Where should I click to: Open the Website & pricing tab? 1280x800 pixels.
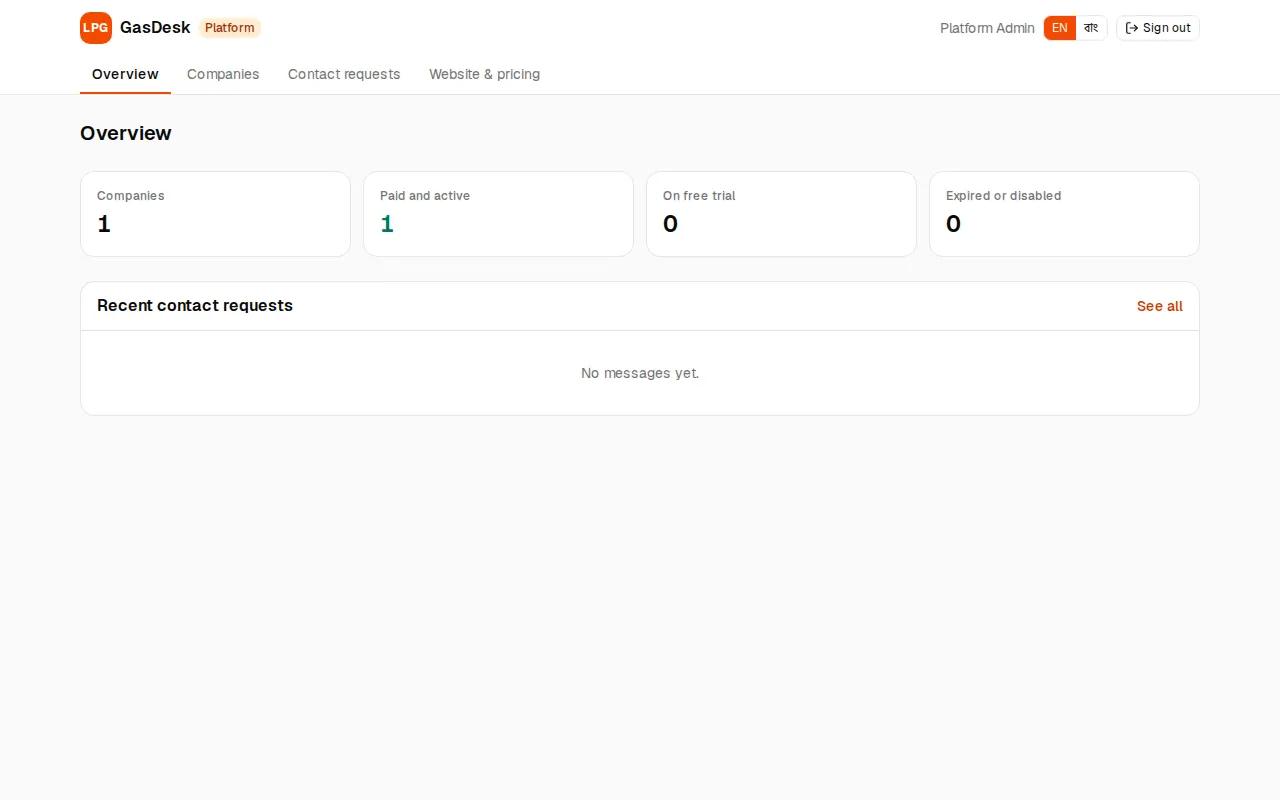point(485,74)
